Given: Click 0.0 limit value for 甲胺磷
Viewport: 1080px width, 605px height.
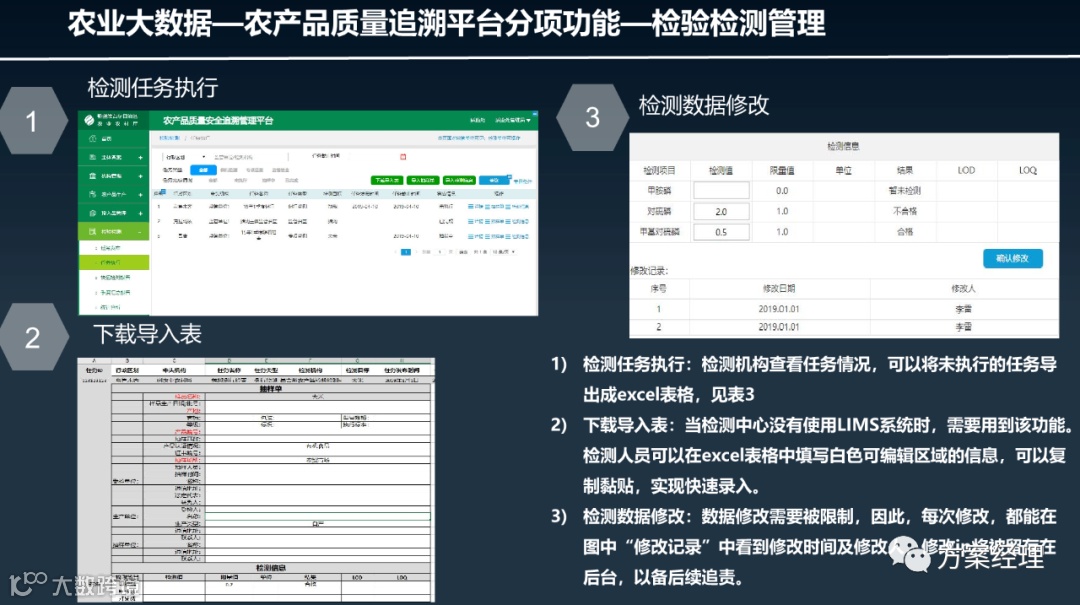Looking at the screenshot, I should [782, 191].
